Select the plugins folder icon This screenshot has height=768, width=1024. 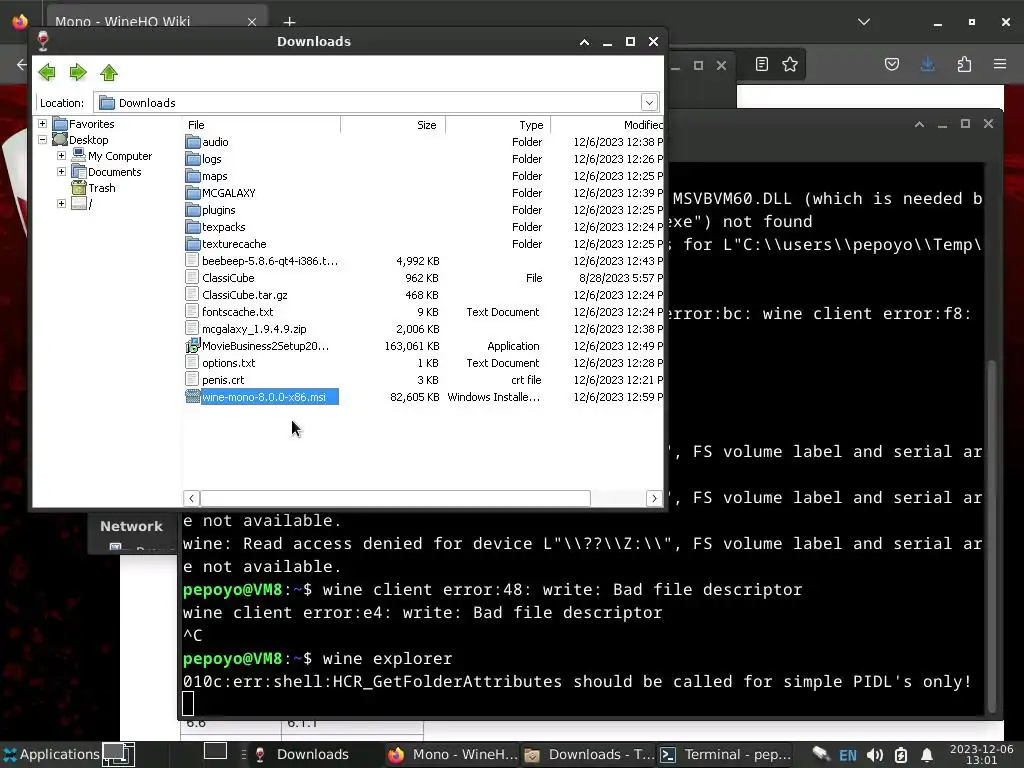pyautogui.click(x=193, y=210)
